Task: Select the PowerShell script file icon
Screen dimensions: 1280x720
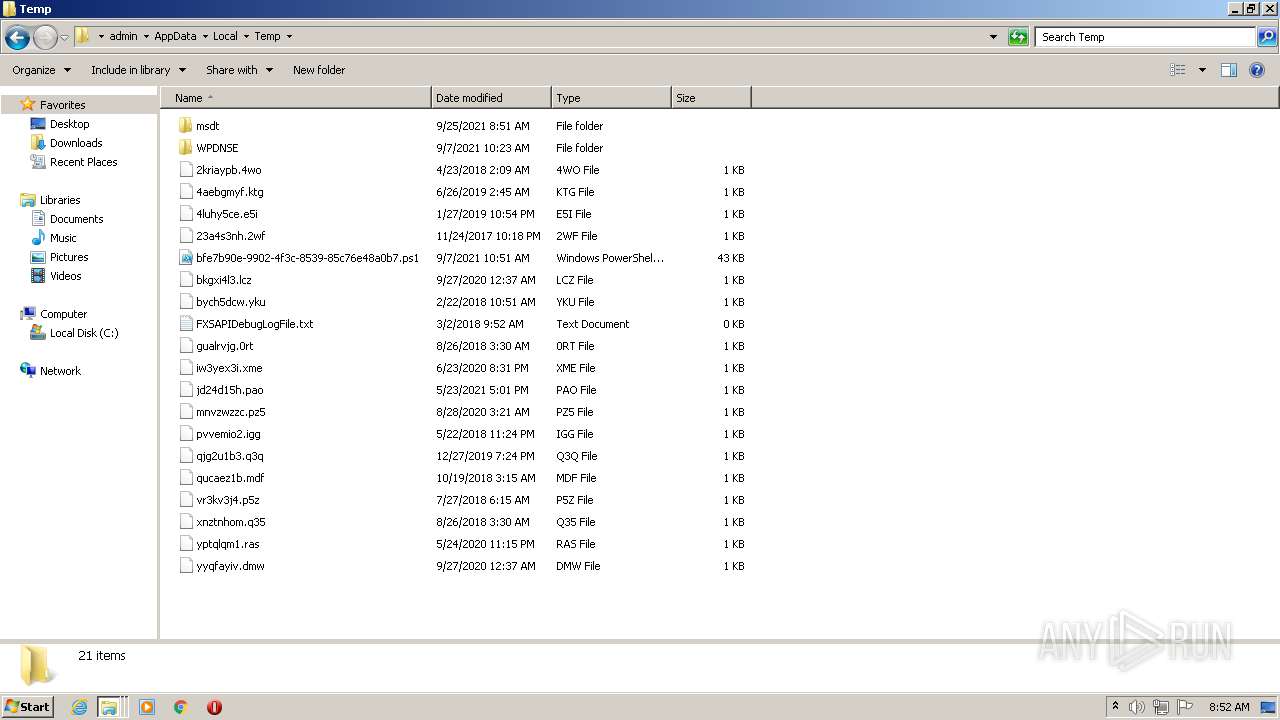Action: point(185,258)
